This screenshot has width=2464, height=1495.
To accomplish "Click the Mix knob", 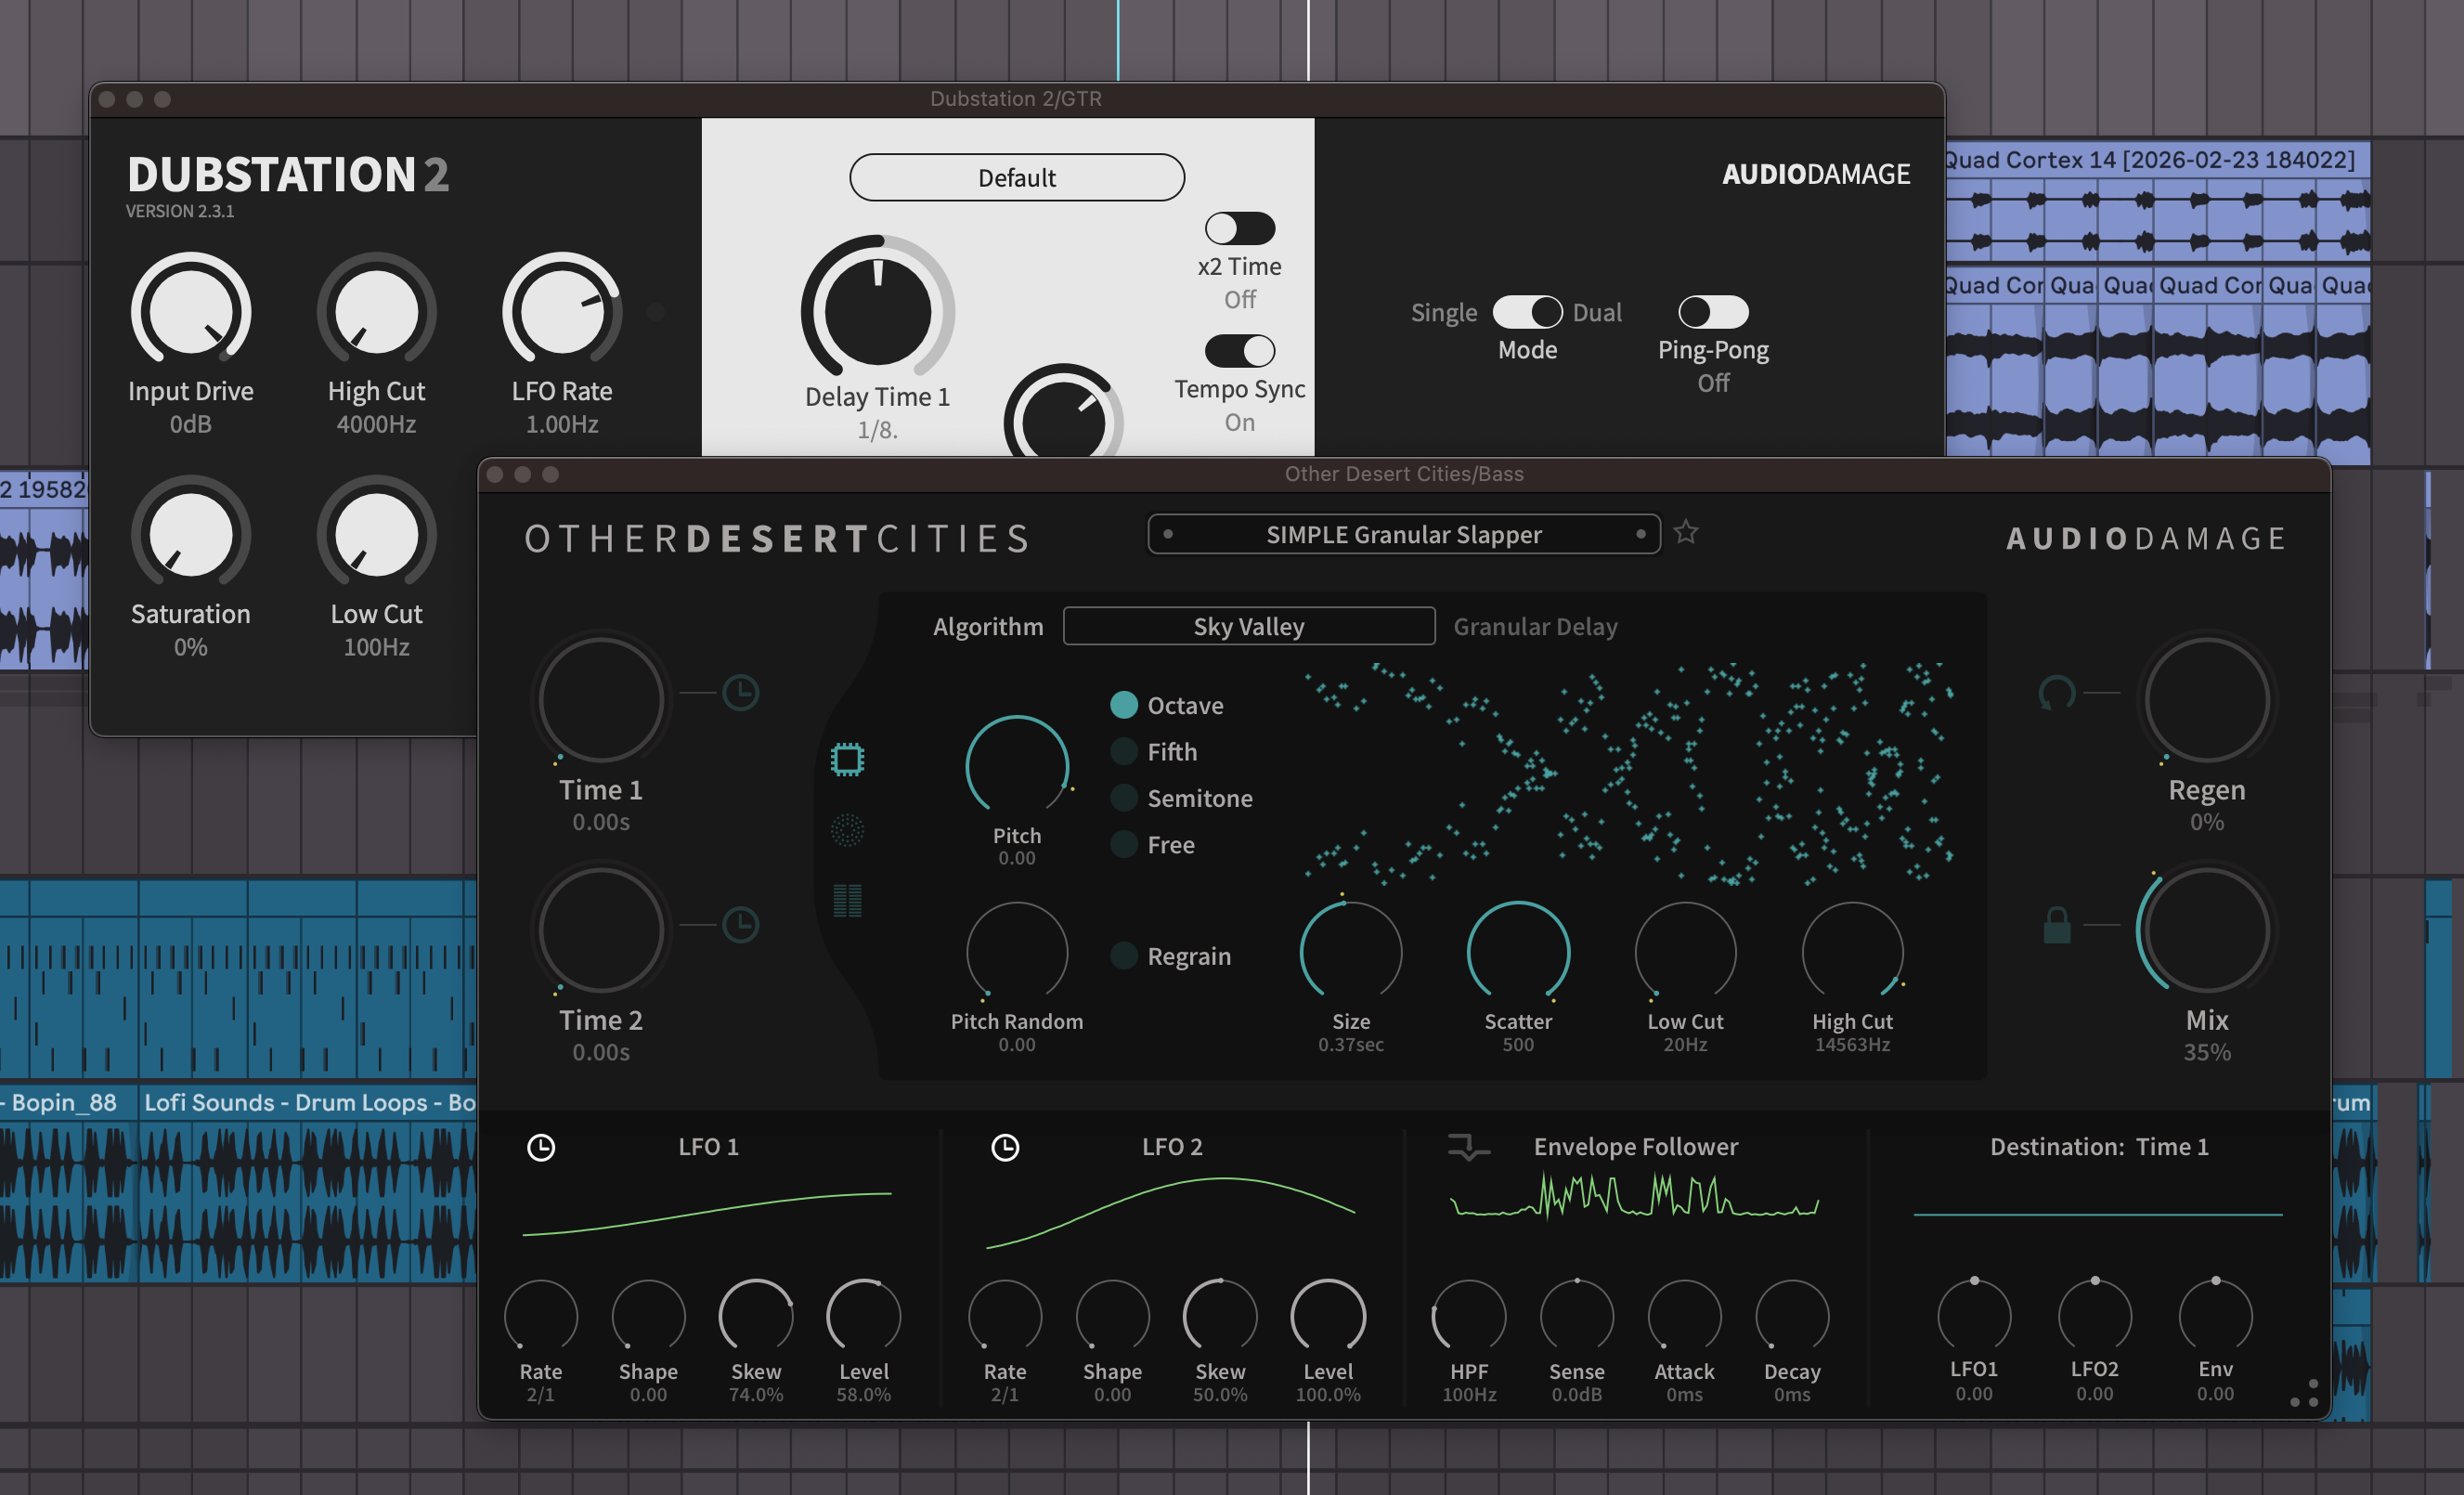I will 2206,930.
